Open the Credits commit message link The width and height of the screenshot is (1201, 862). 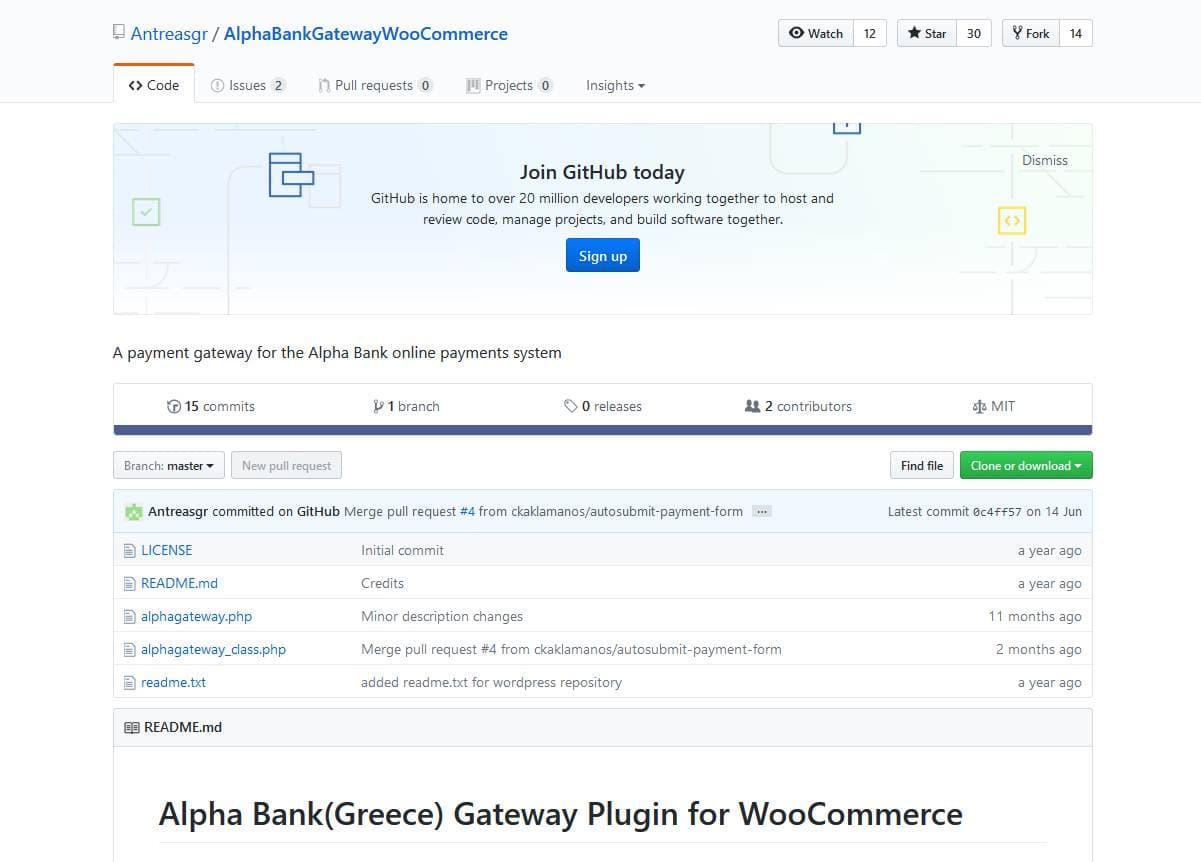[382, 583]
